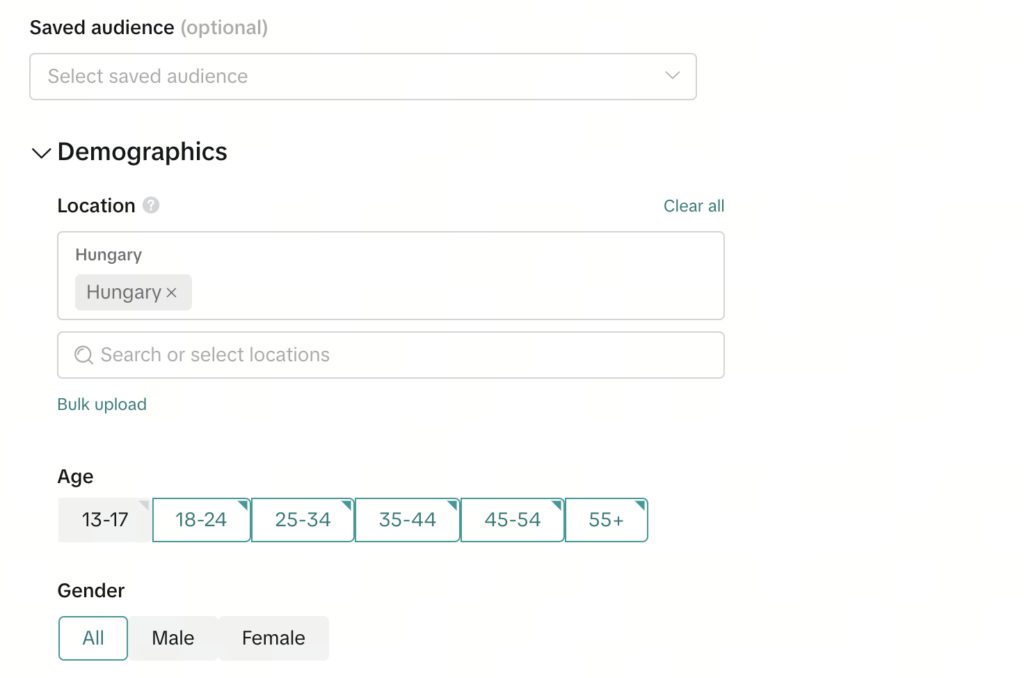Screen dimensions: 1024x678
Task: Select Male gender option
Action: 173,638
